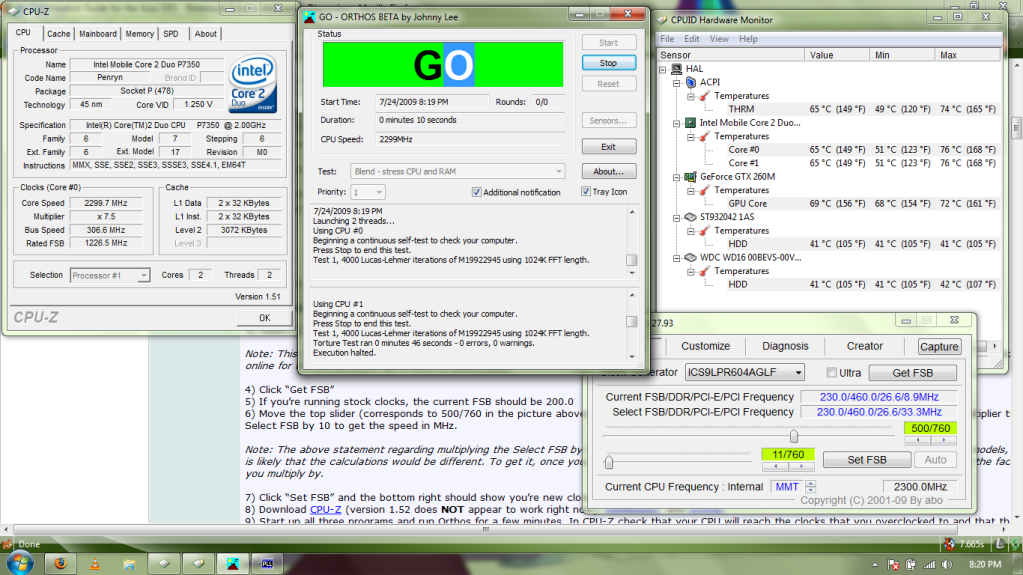Click the volume speaker tray icon

coord(947,565)
